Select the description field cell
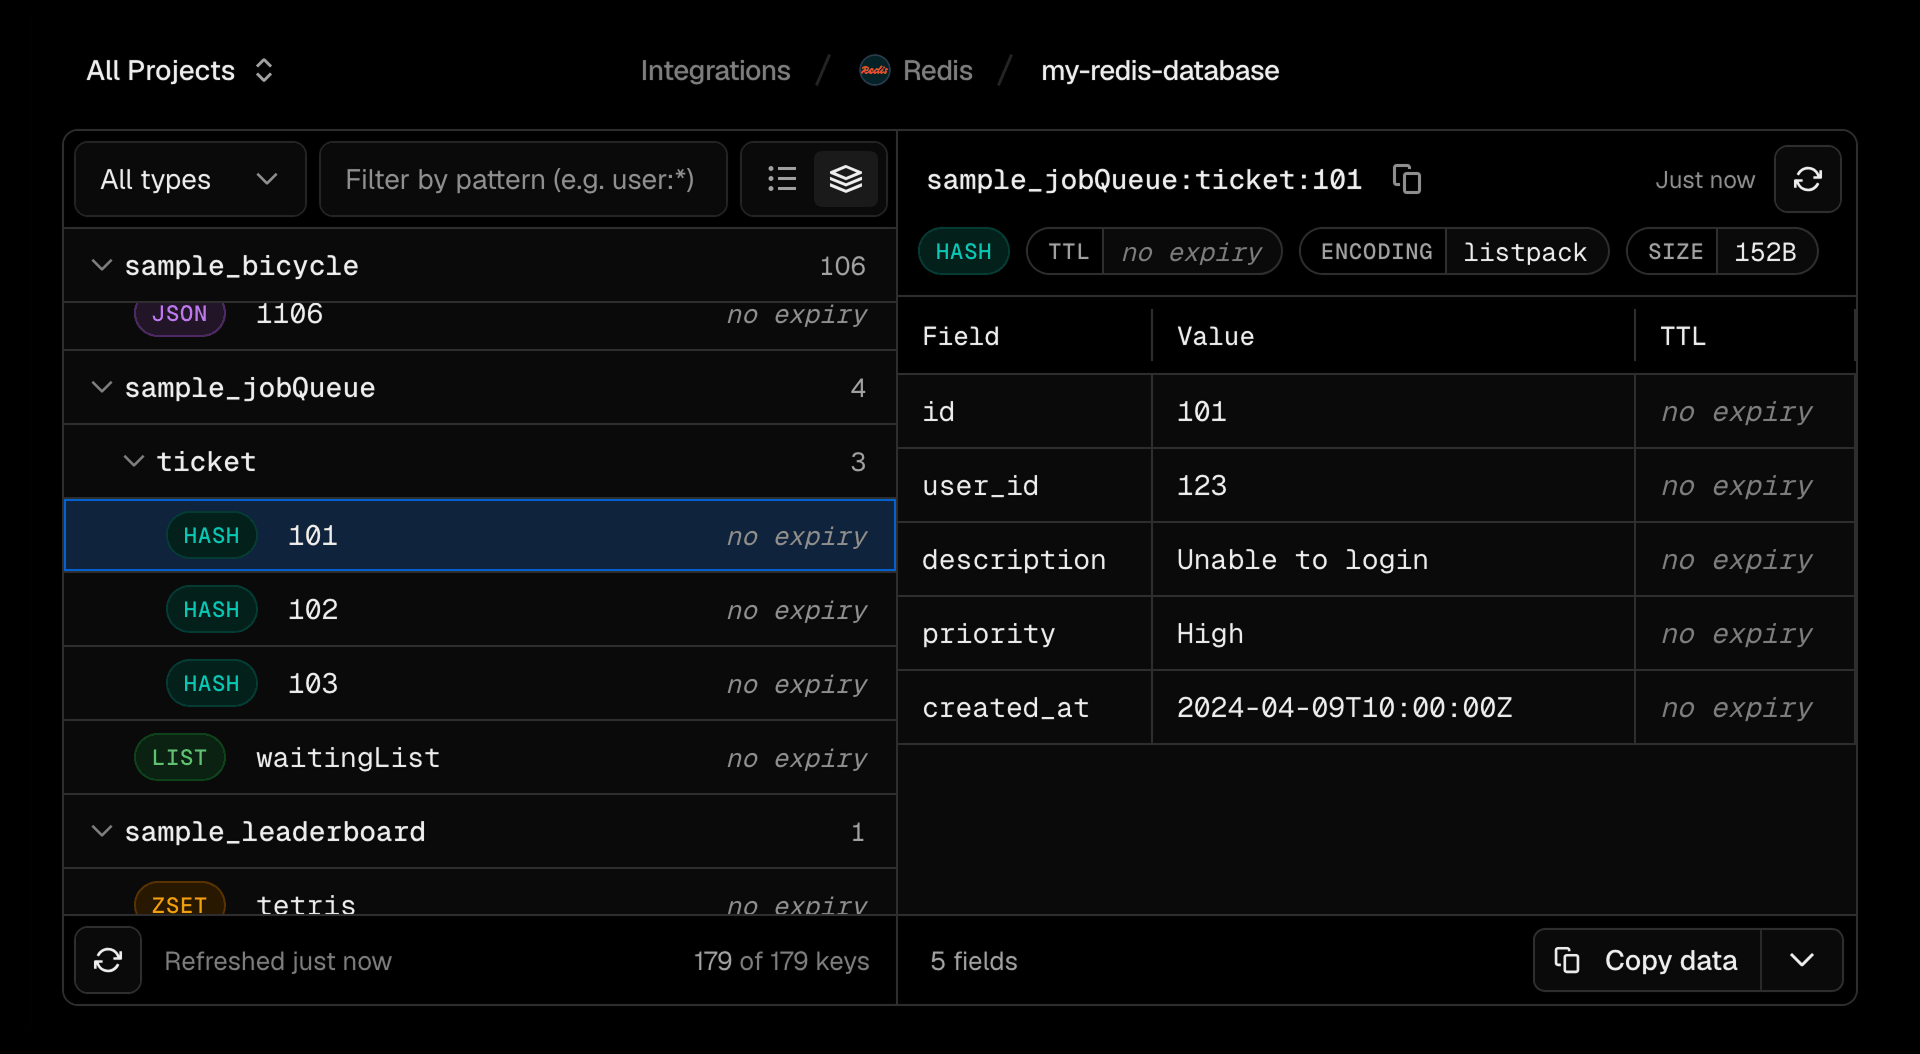Viewport: 1920px width, 1054px height. click(x=1025, y=559)
